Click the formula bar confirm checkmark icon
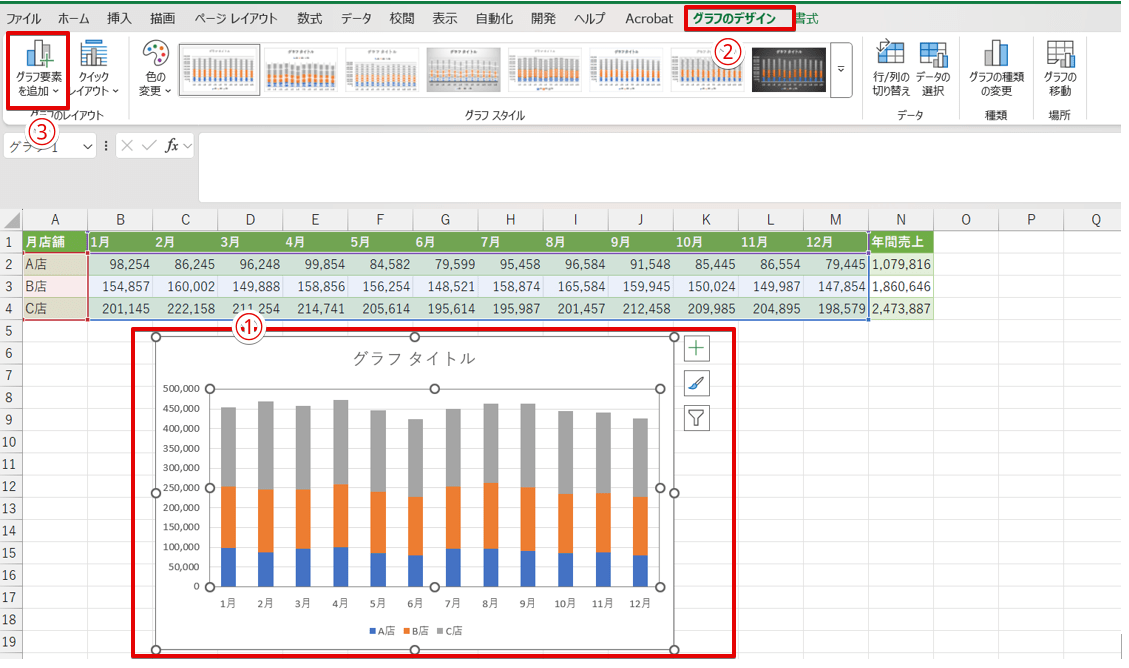The width and height of the screenshot is (1129, 668). [149, 146]
